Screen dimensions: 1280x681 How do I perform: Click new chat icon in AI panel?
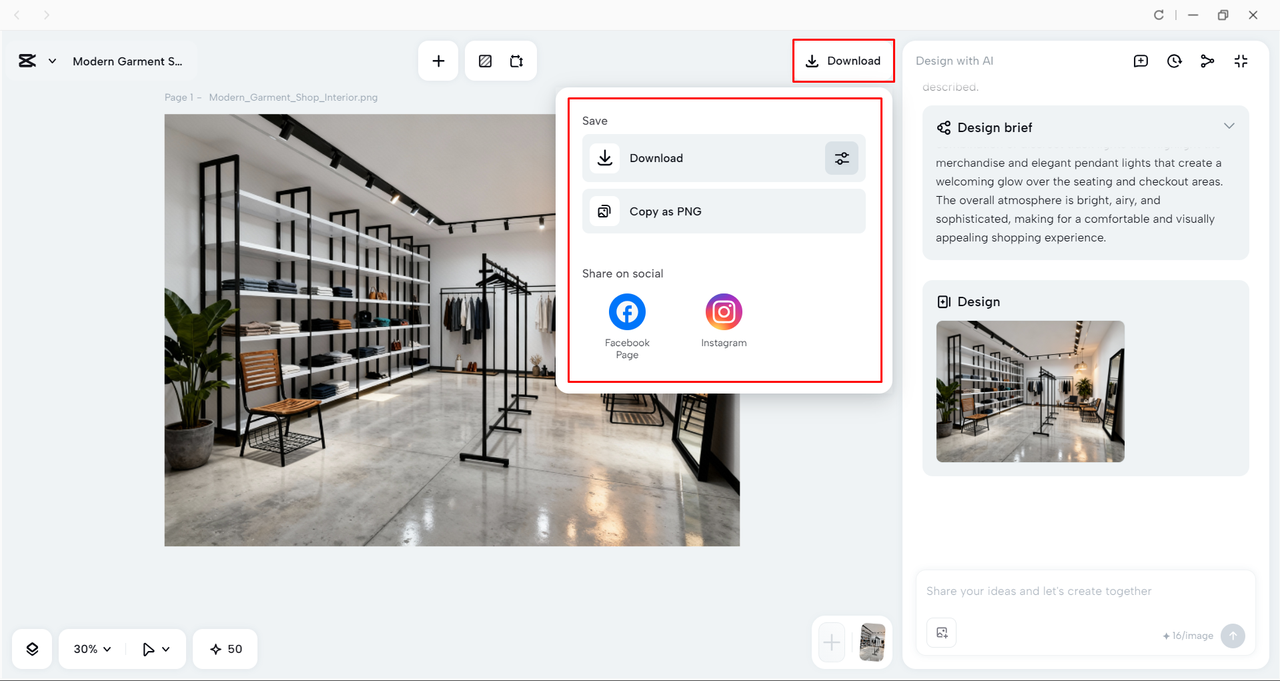click(1141, 61)
